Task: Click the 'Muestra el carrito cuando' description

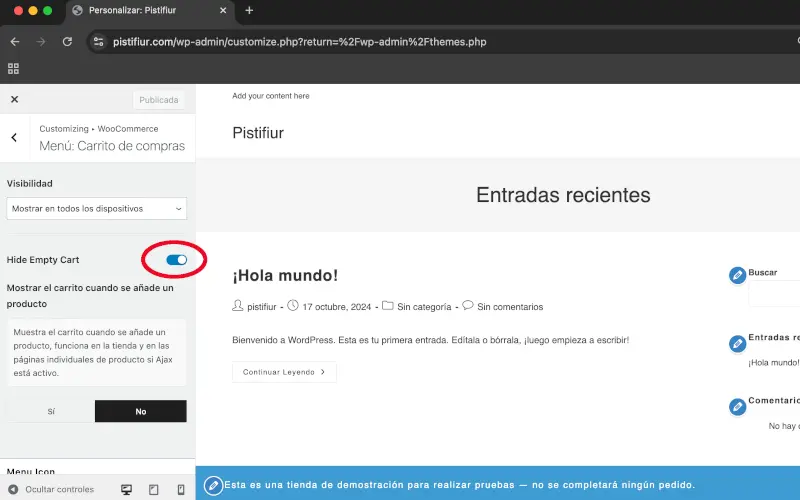Action: pos(96,353)
